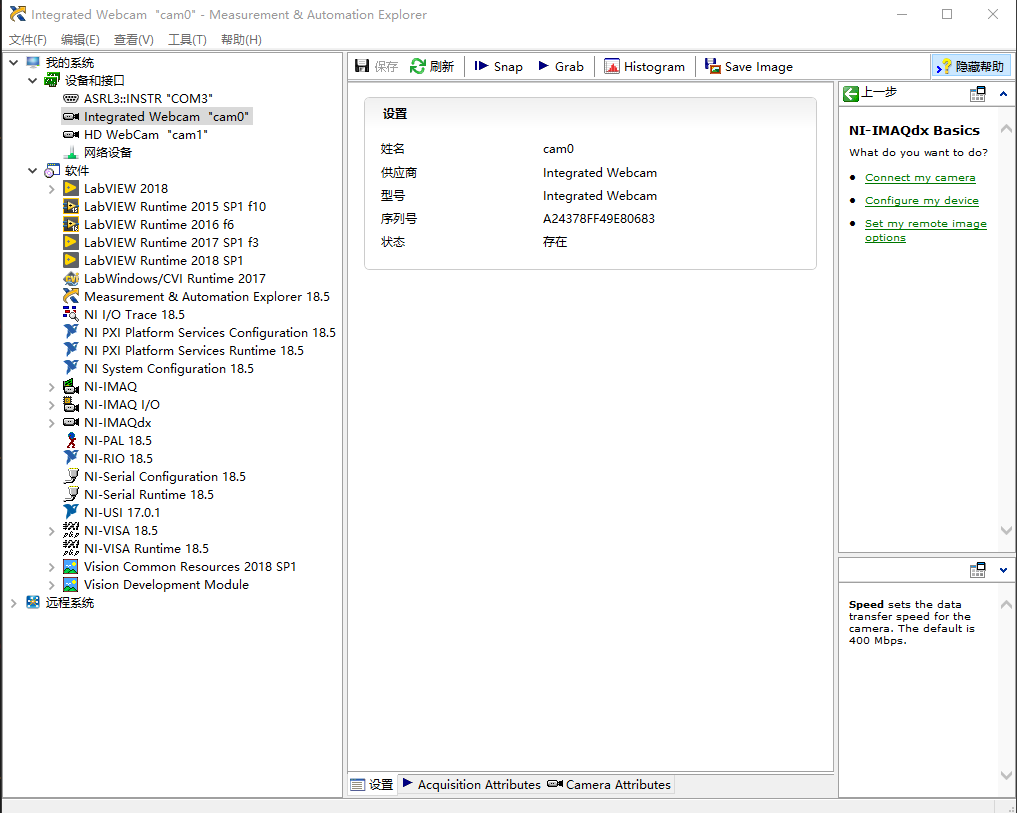1017x813 pixels.
Task: Click the upper help pane scroll-down arrow
Action: pos(1006,530)
